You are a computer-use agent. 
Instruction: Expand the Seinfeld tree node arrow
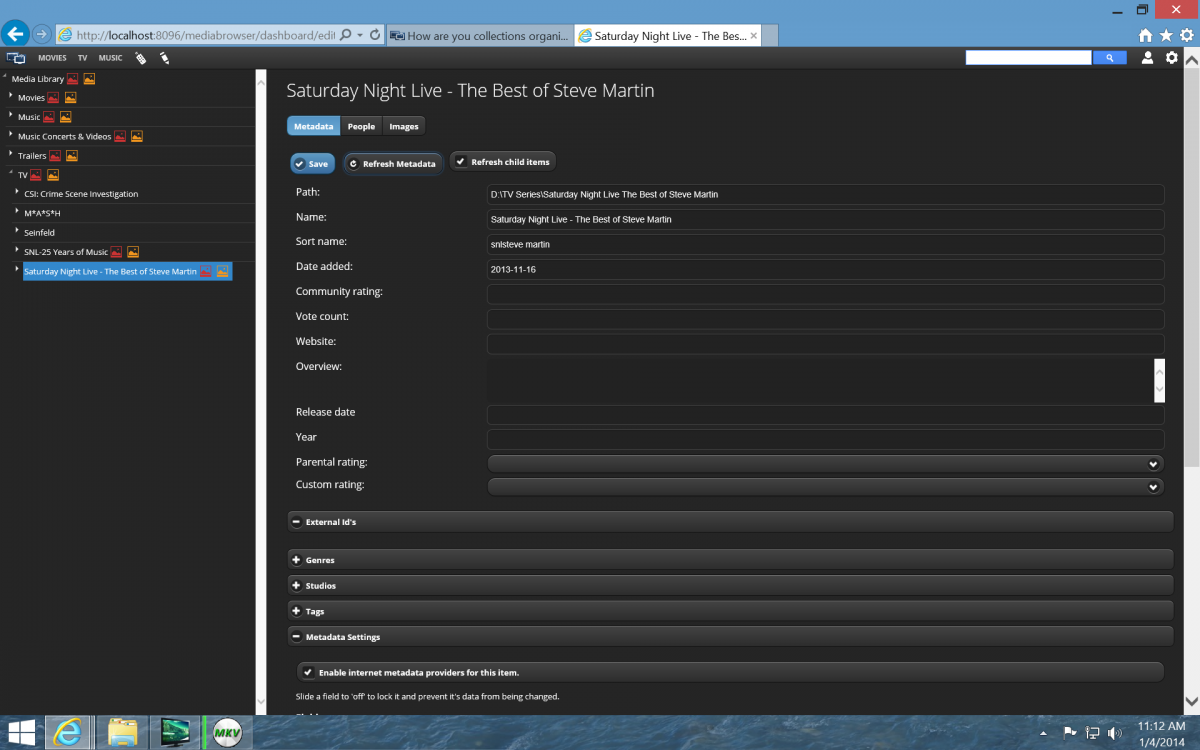click(x=17, y=232)
